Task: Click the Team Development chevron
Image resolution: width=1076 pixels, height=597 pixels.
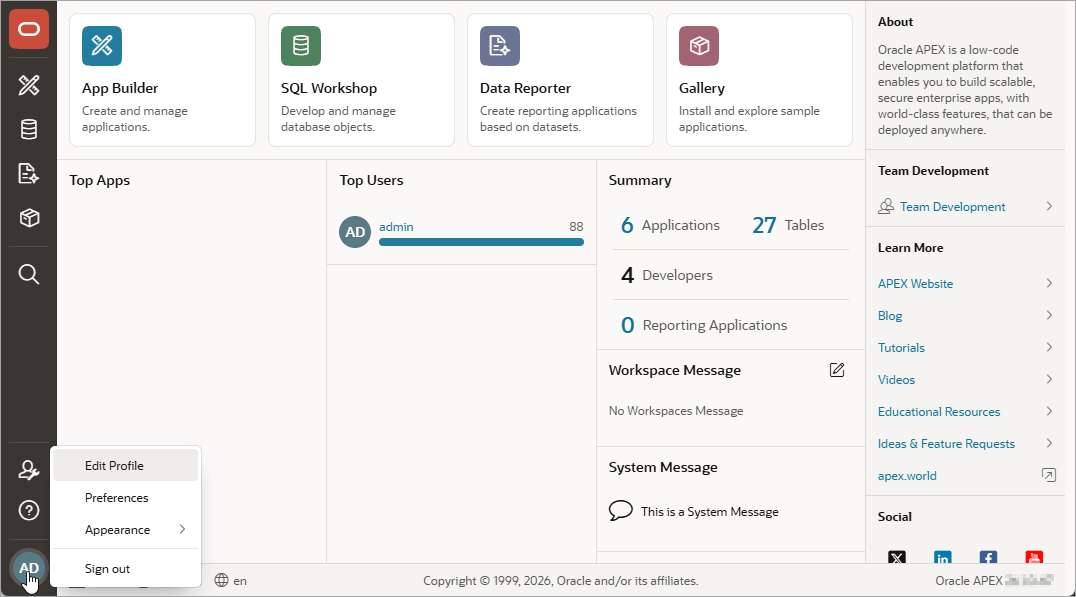Action: [x=1049, y=206]
